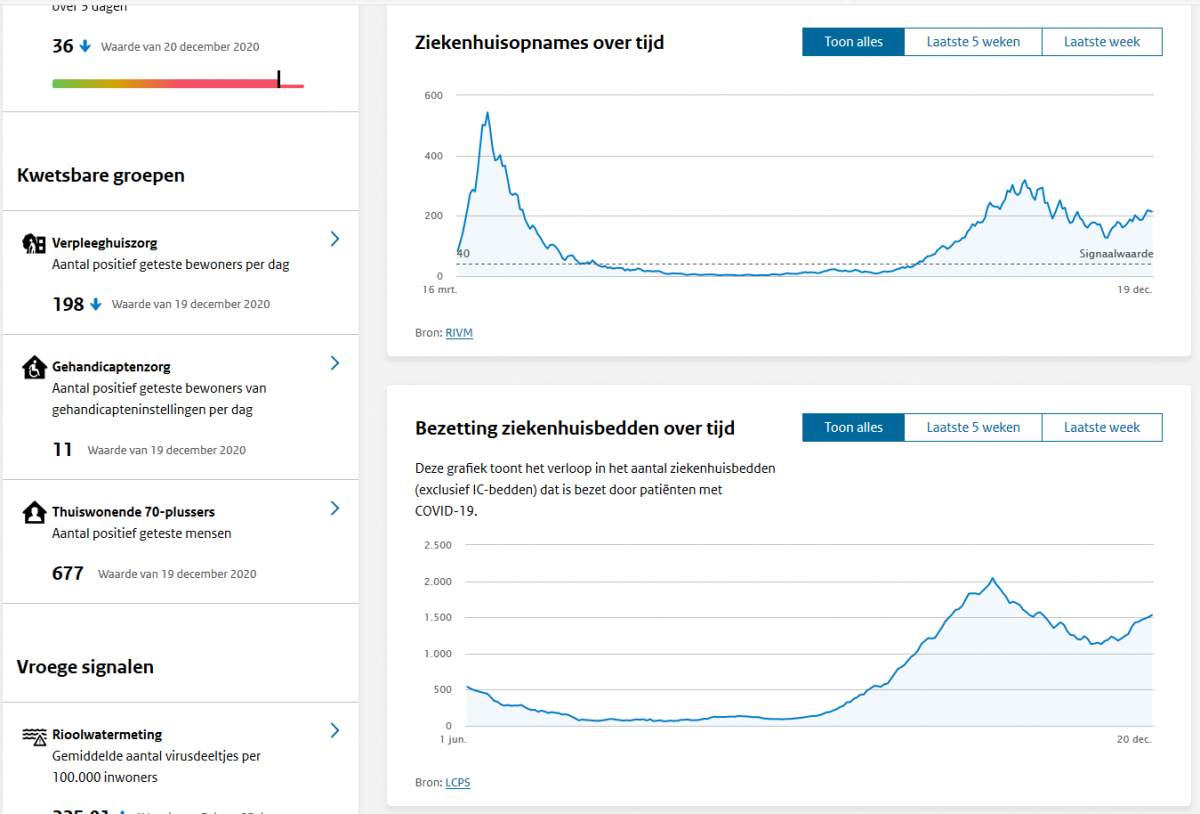Click the Gehandicaptenzorg wheelchair icon
Screen dimensions: 1200x814
pos(34,368)
